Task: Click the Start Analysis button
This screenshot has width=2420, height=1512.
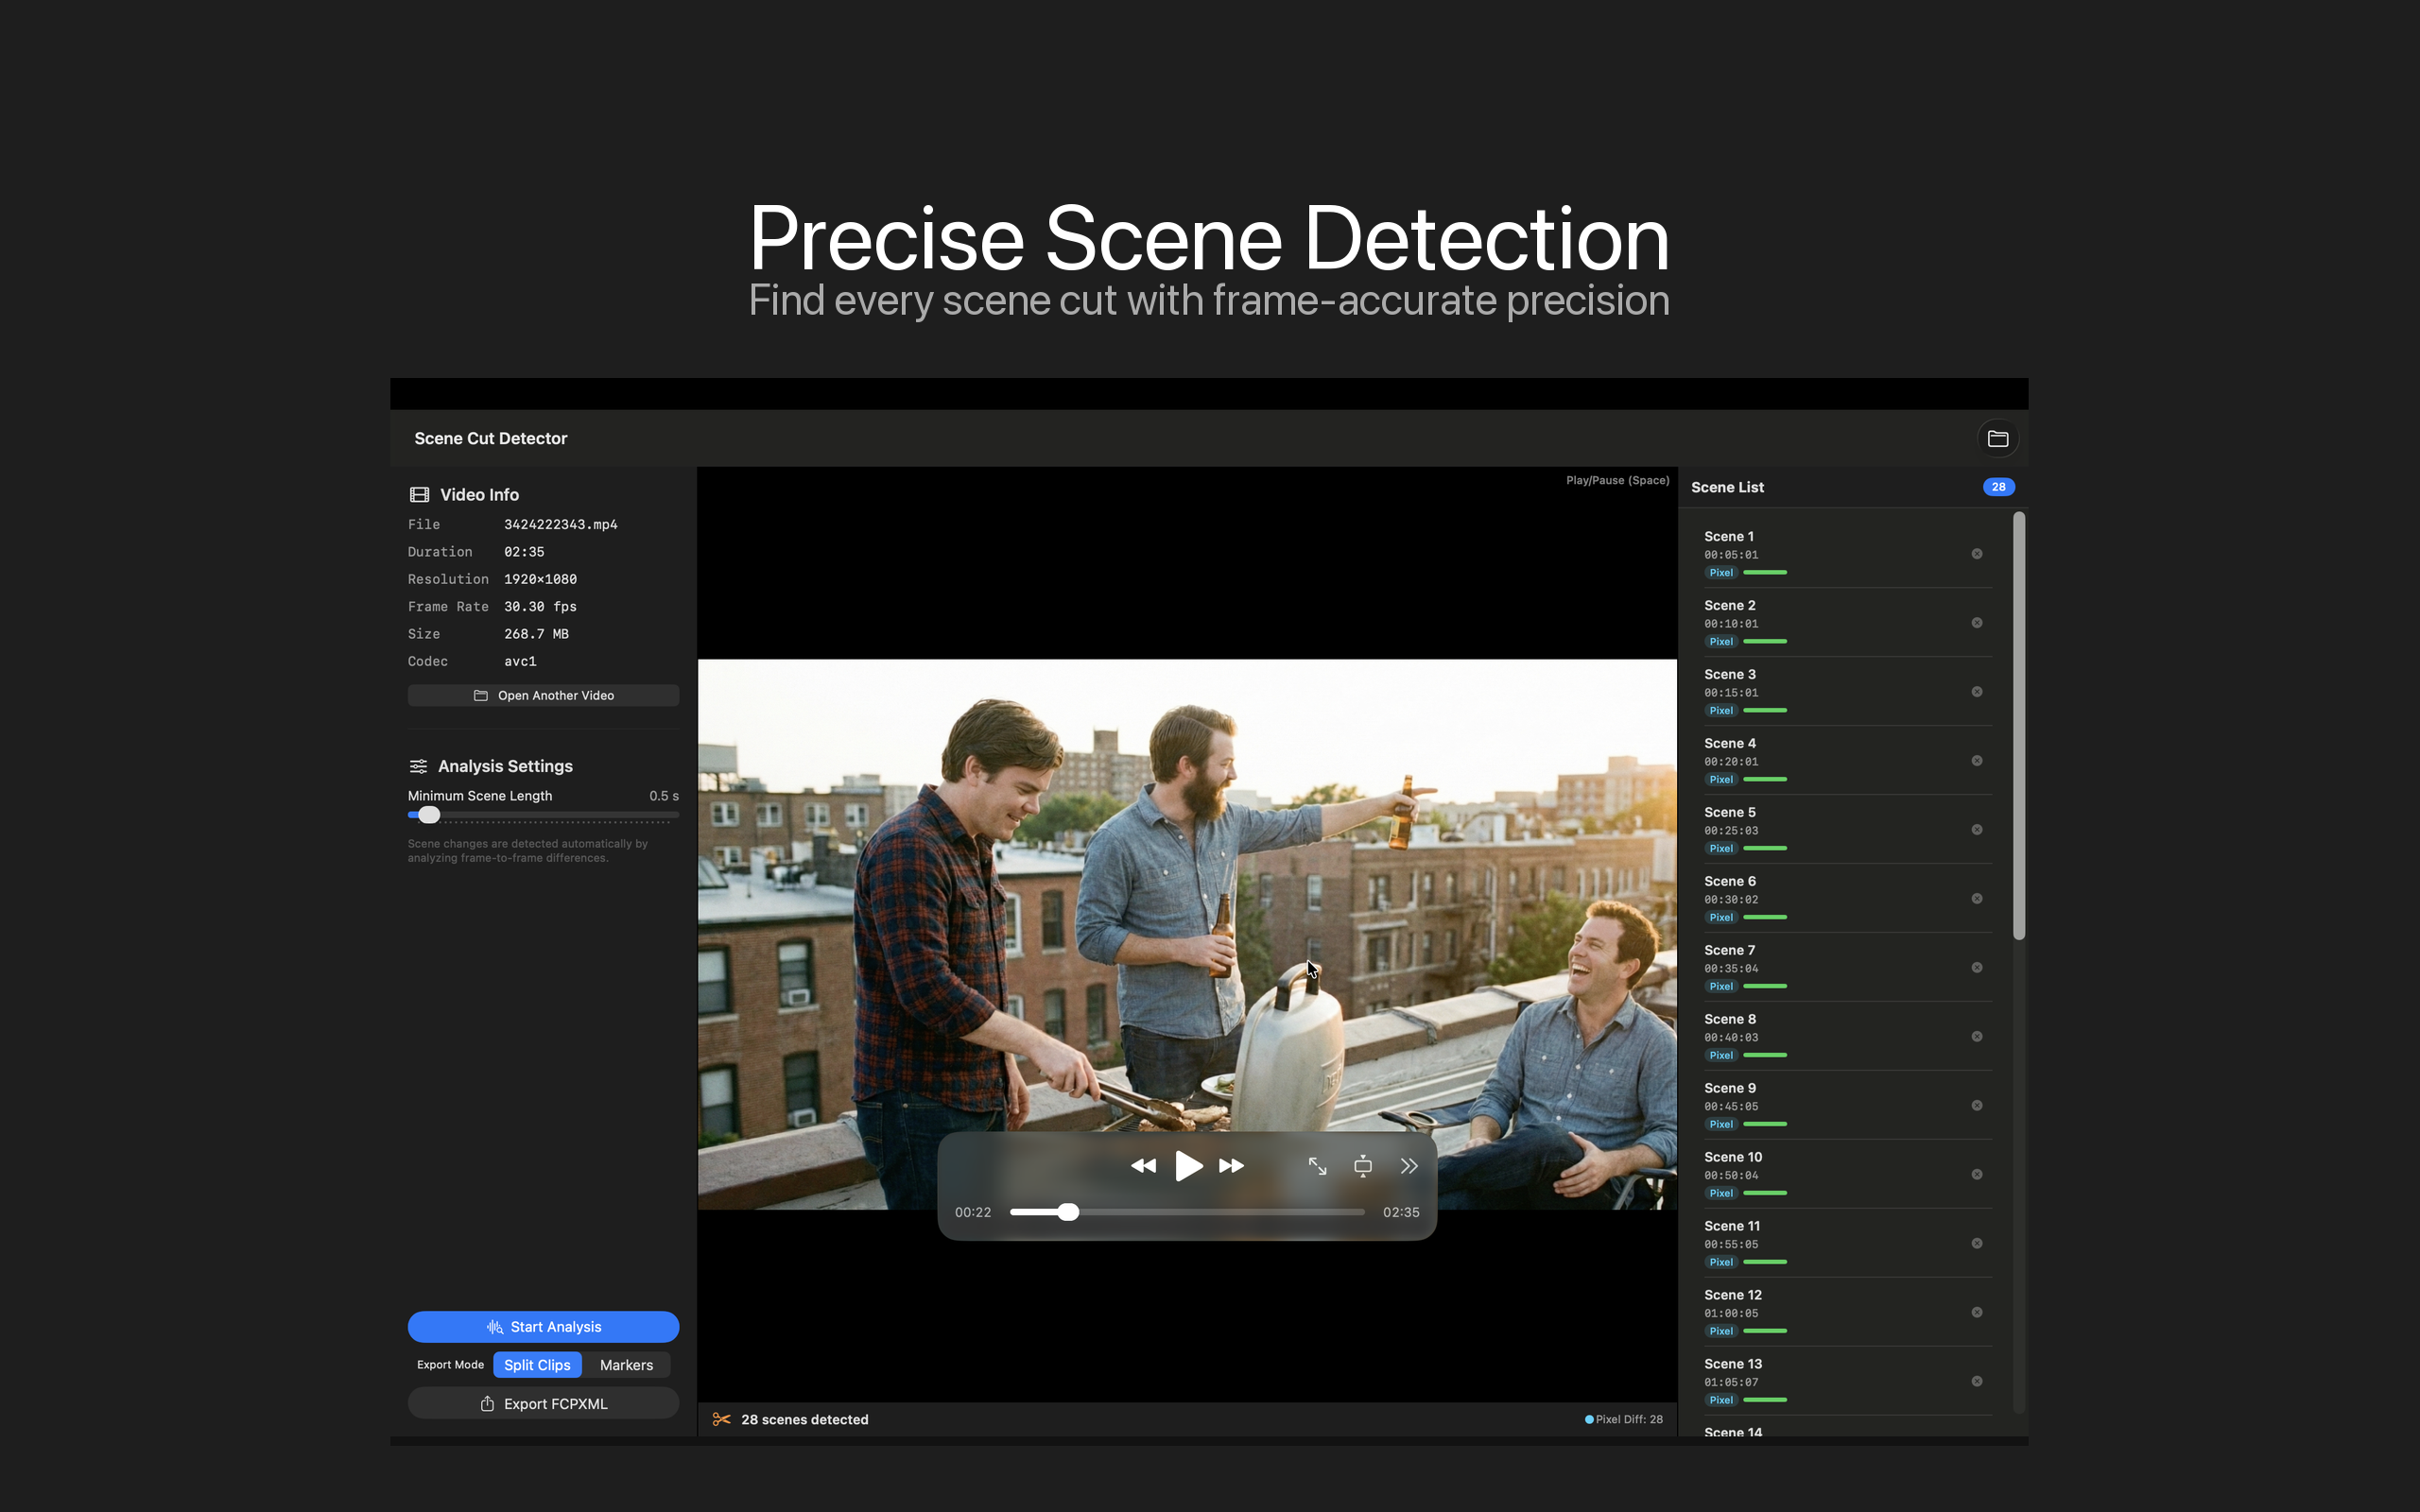Action: (543, 1327)
